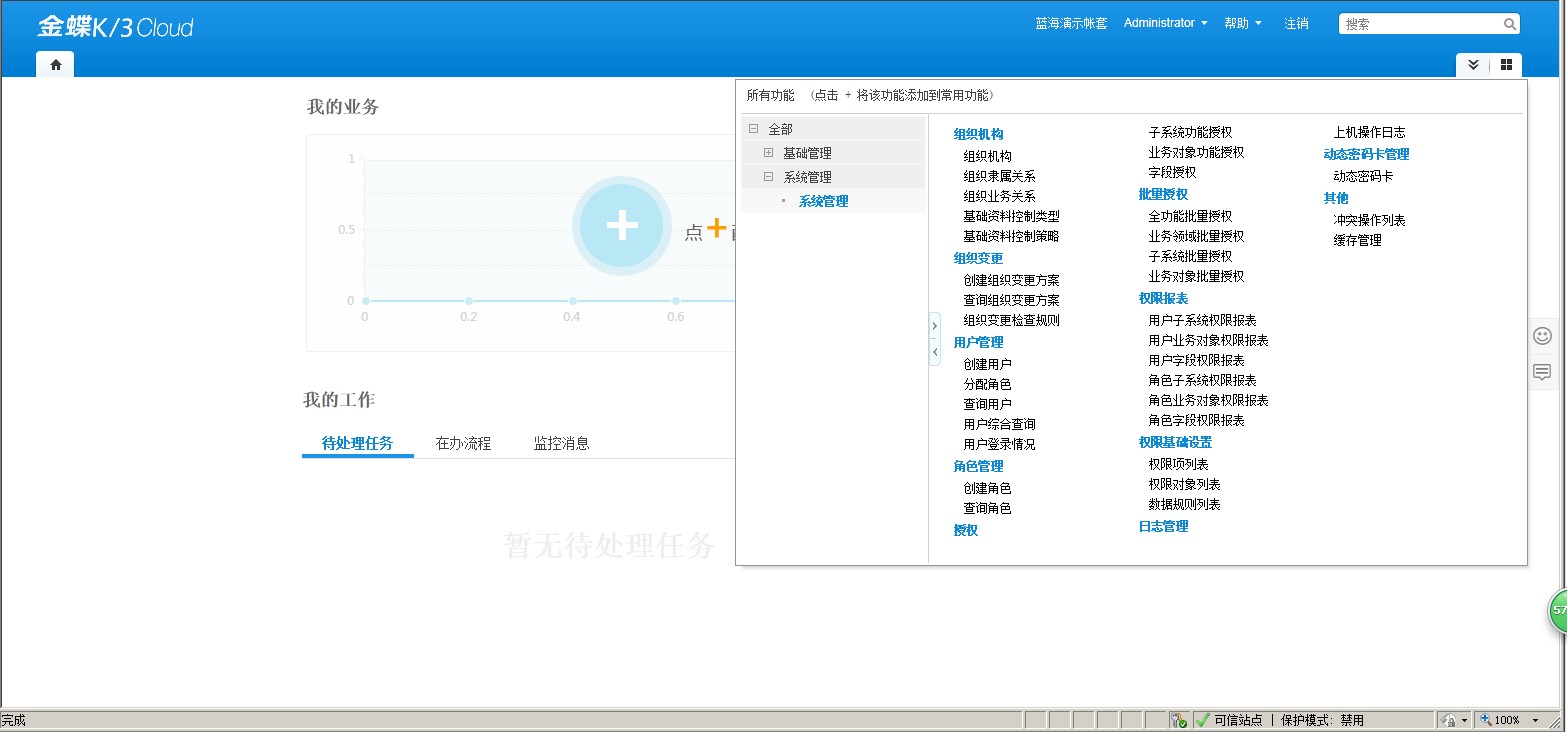The image size is (1567, 732).
Task: Open 缓存管理
Action: tap(1357, 240)
